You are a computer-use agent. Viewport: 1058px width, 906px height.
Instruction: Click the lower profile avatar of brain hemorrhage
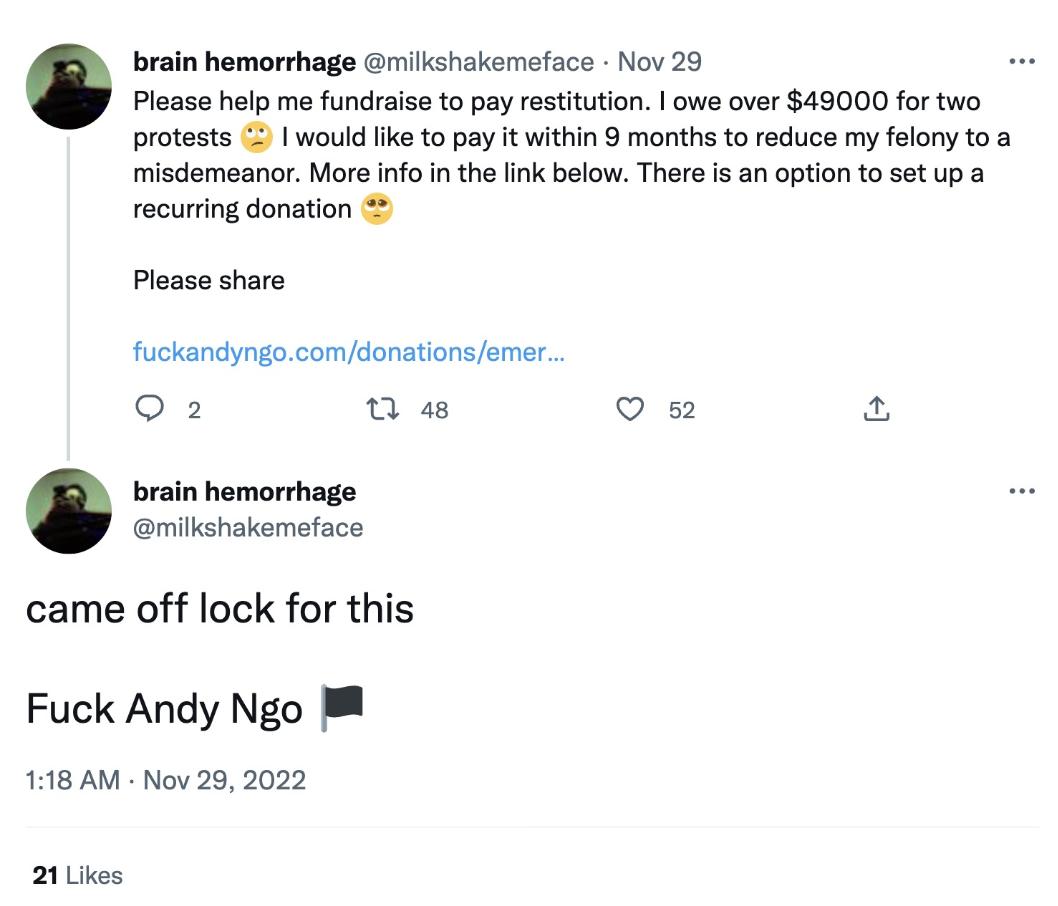(x=69, y=511)
